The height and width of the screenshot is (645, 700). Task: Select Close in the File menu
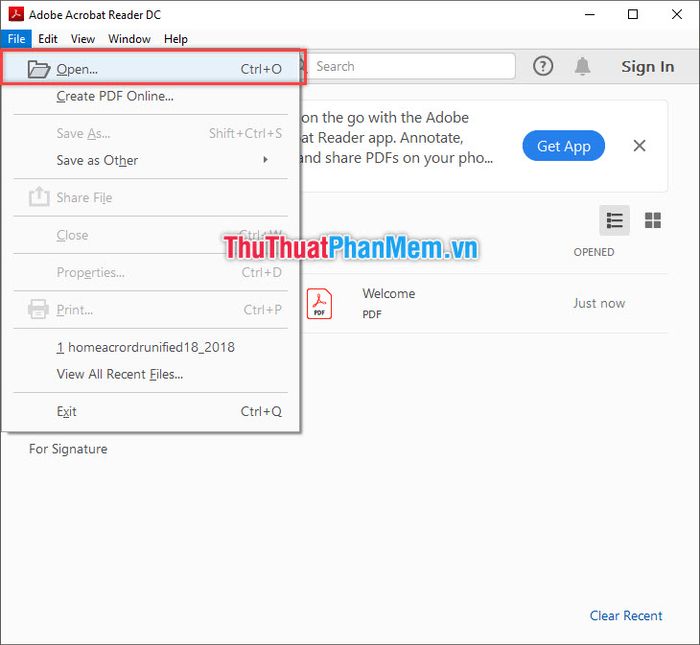point(151,235)
